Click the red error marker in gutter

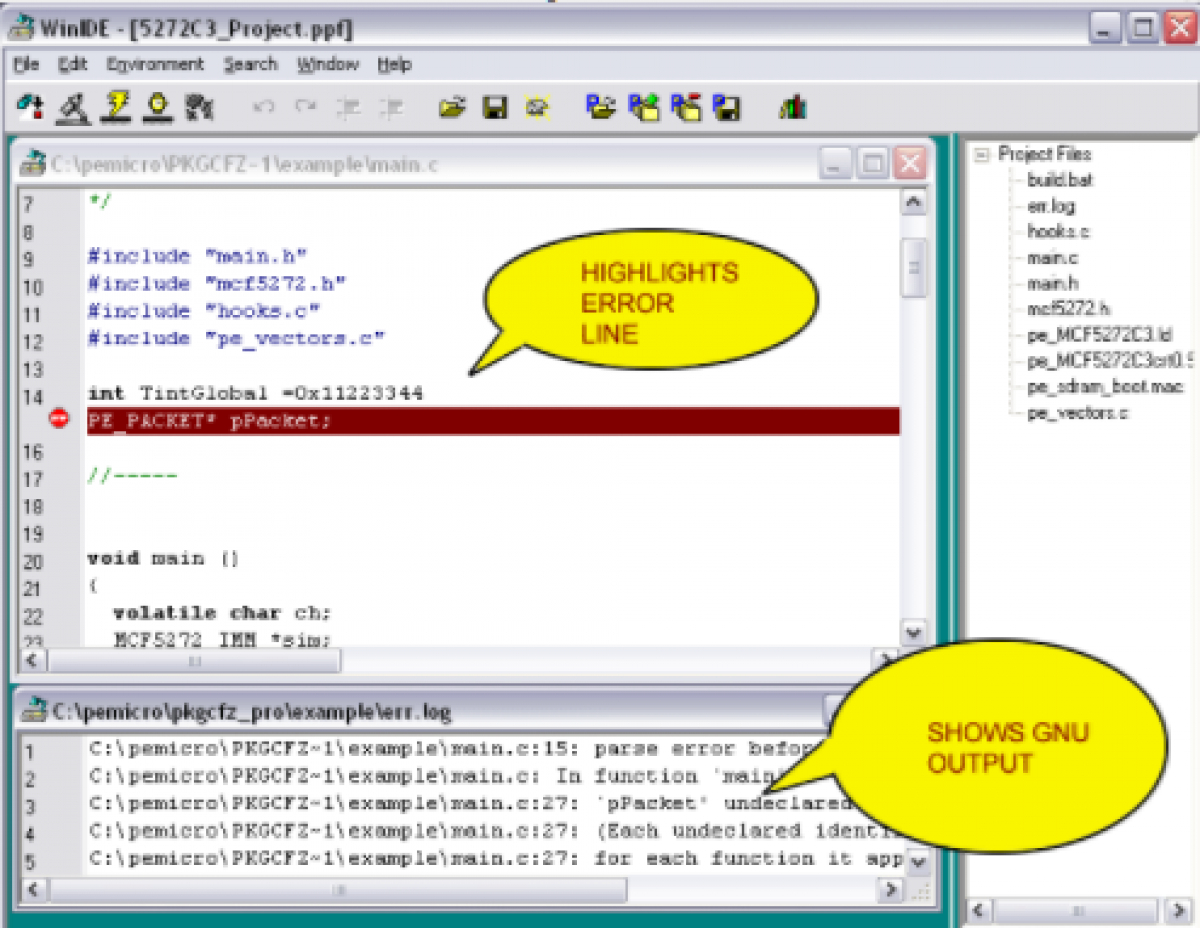[59, 420]
